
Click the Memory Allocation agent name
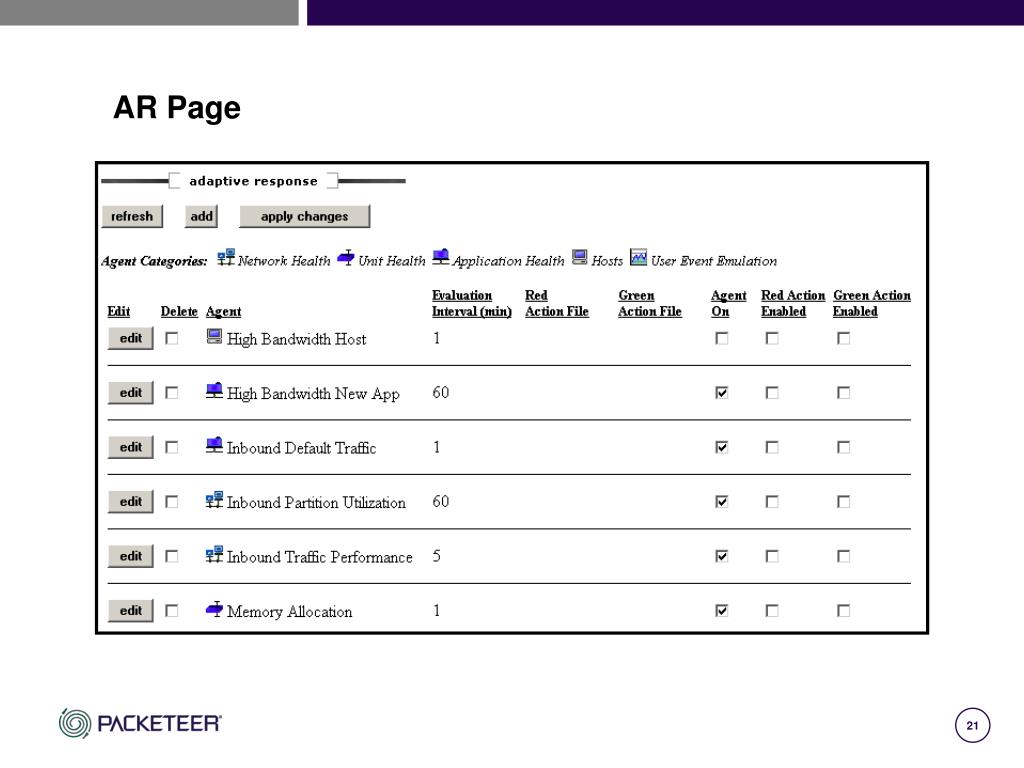coord(289,611)
